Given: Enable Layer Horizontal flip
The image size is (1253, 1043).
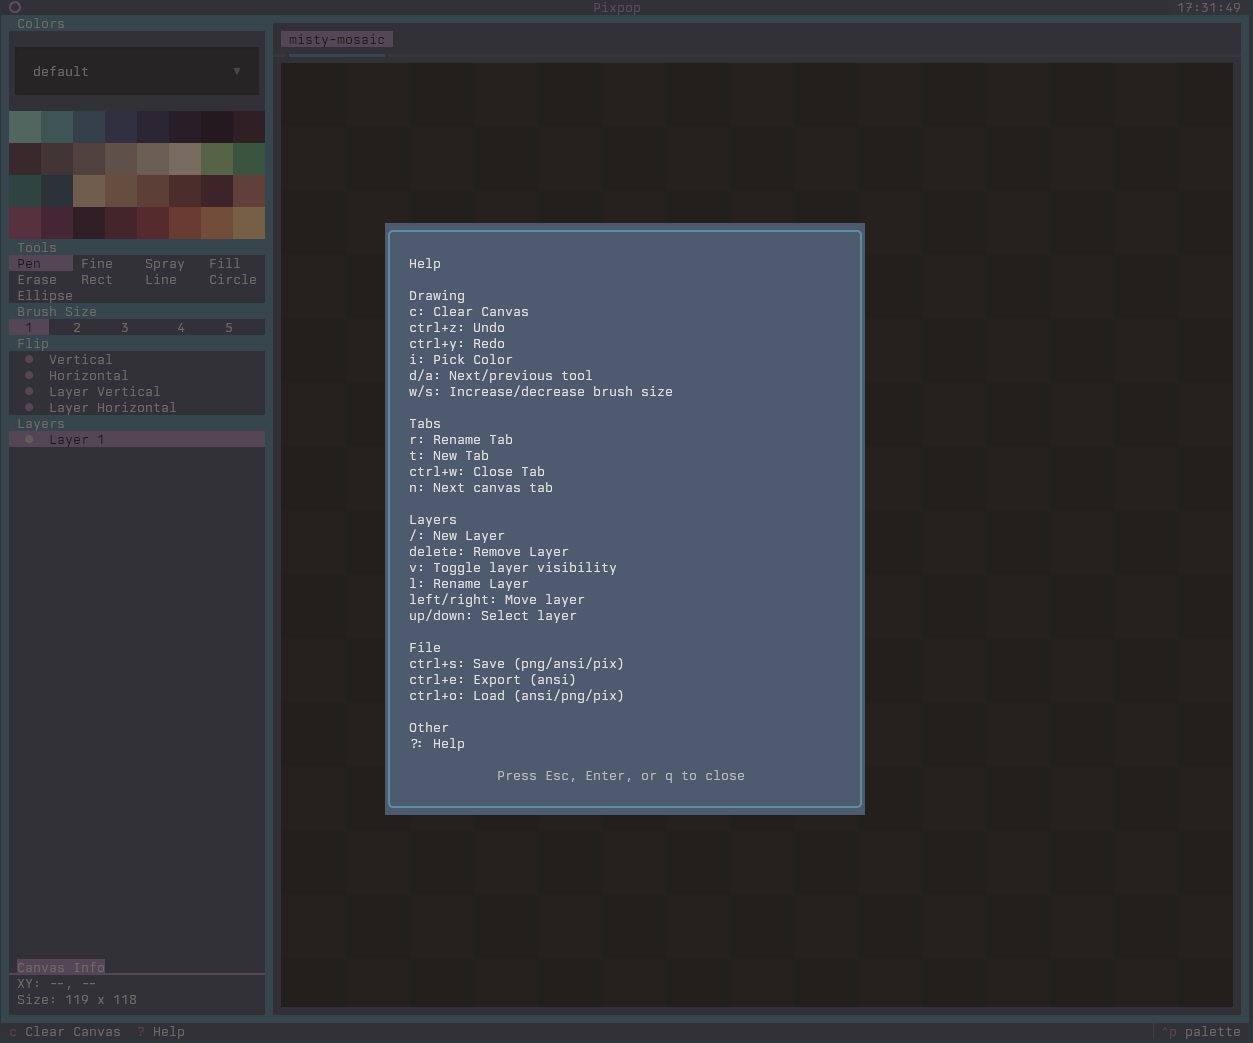Looking at the screenshot, I should pyautogui.click(x=113, y=408).
